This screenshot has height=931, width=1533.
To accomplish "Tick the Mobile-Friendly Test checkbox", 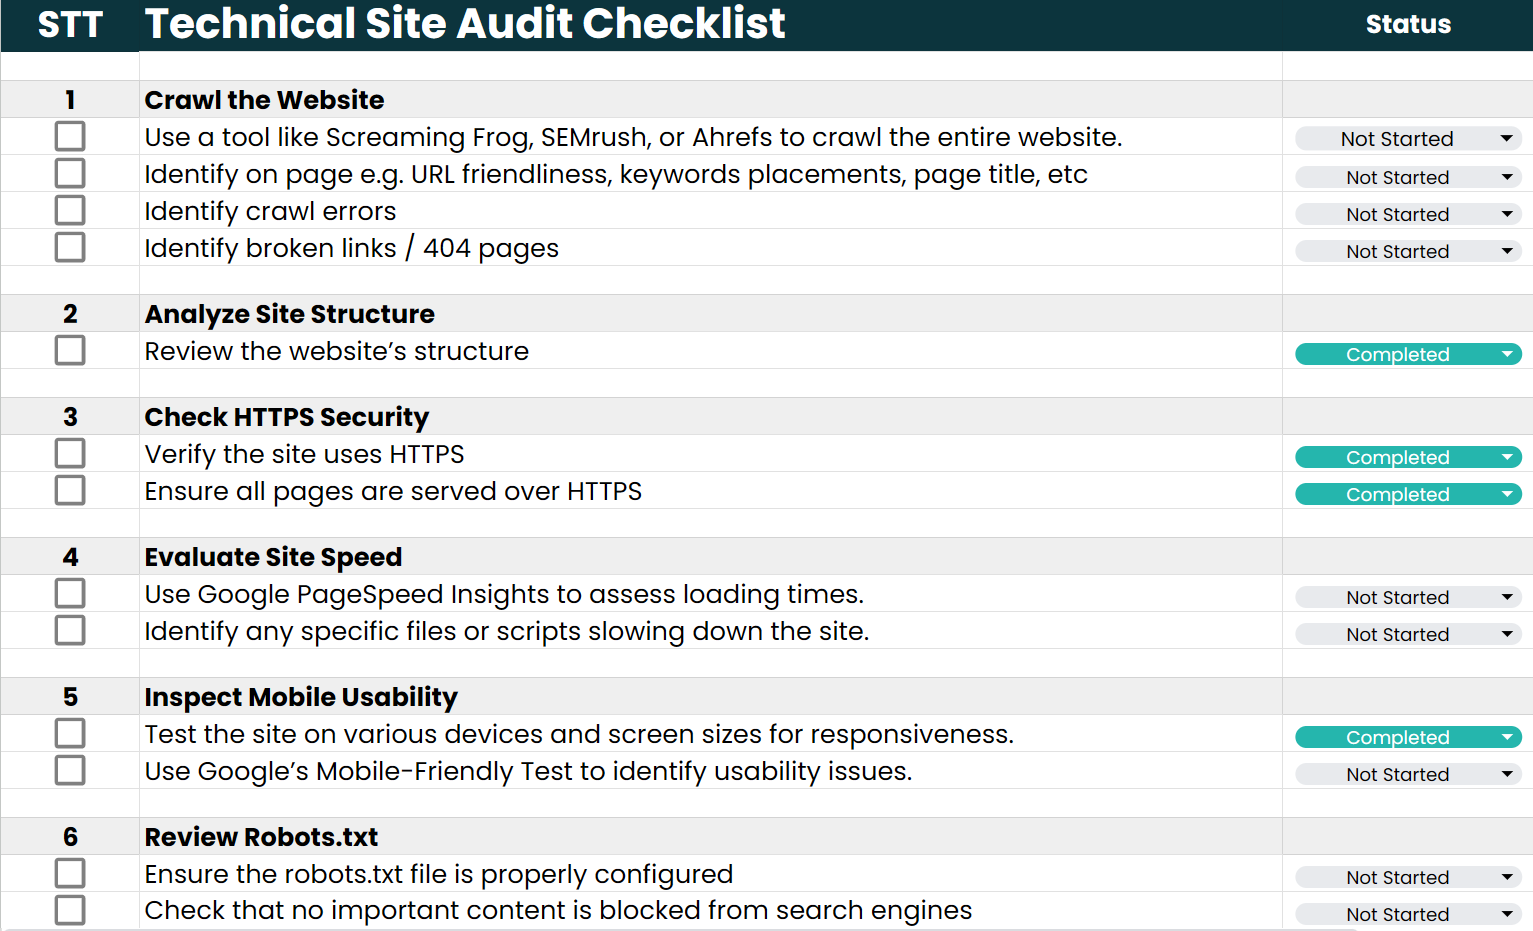I will coord(70,770).
